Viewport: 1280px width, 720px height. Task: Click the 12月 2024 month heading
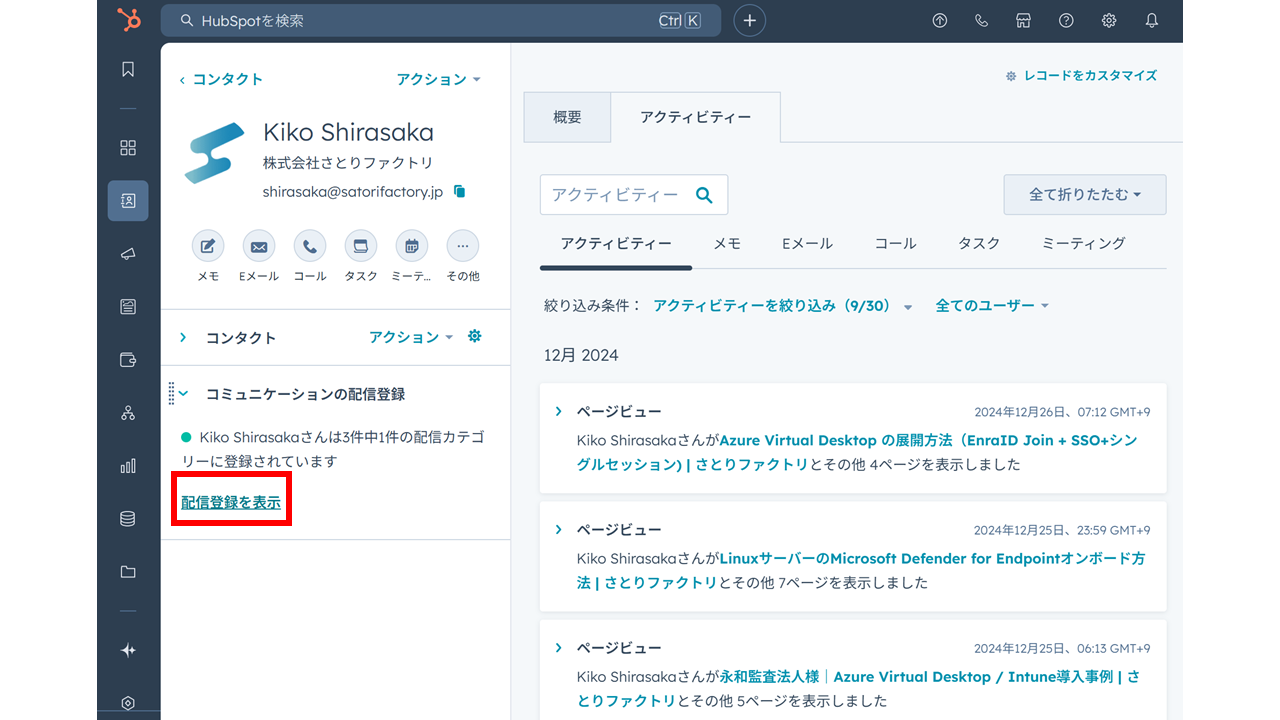(581, 356)
